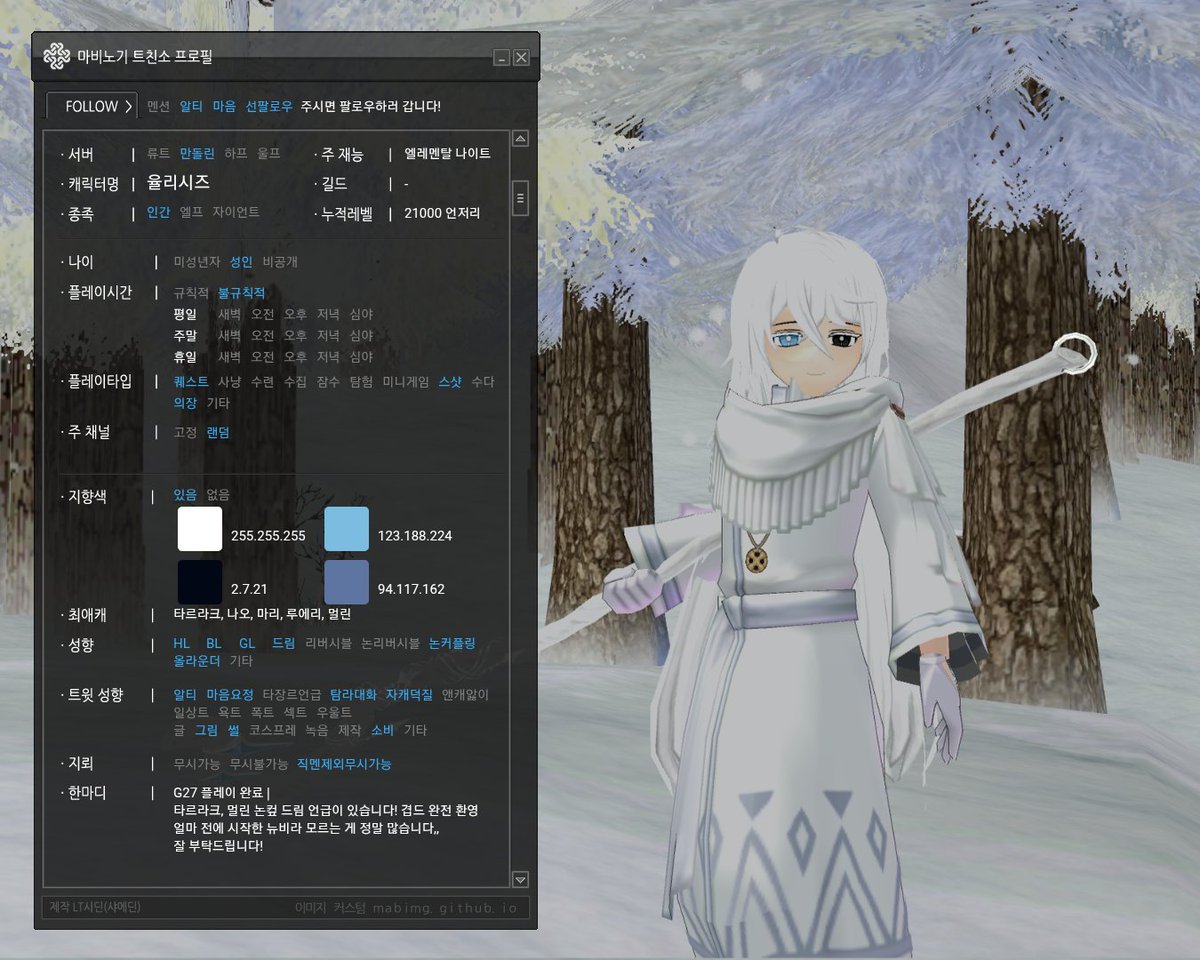Image resolution: width=1200 pixels, height=960 pixels.
Task: Click character name 율리시즈
Action: tap(178, 183)
